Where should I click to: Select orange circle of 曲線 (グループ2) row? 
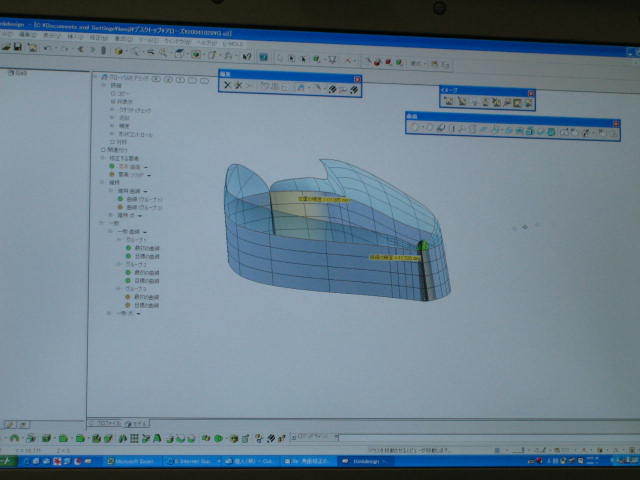(120, 207)
